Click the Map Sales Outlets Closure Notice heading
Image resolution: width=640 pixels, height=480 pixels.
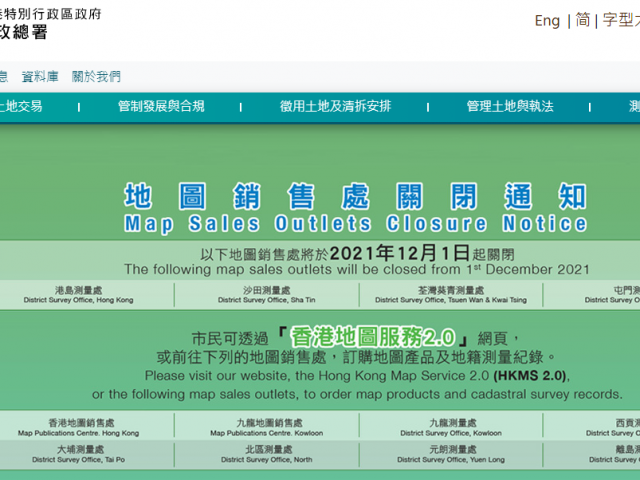pyautogui.click(x=356, y=224)
